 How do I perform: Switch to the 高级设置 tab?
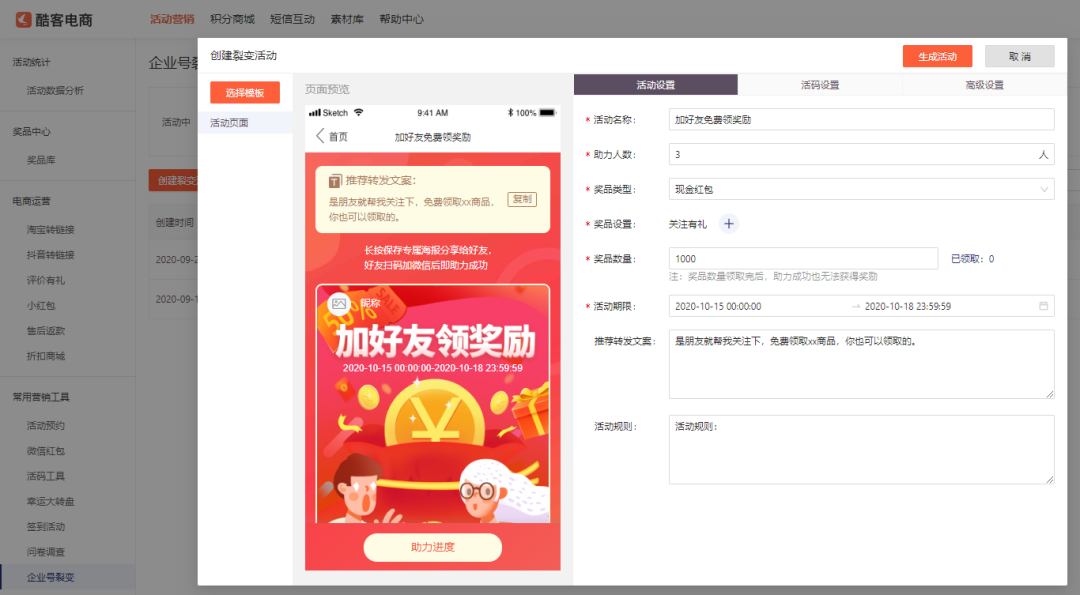[984, 85]
